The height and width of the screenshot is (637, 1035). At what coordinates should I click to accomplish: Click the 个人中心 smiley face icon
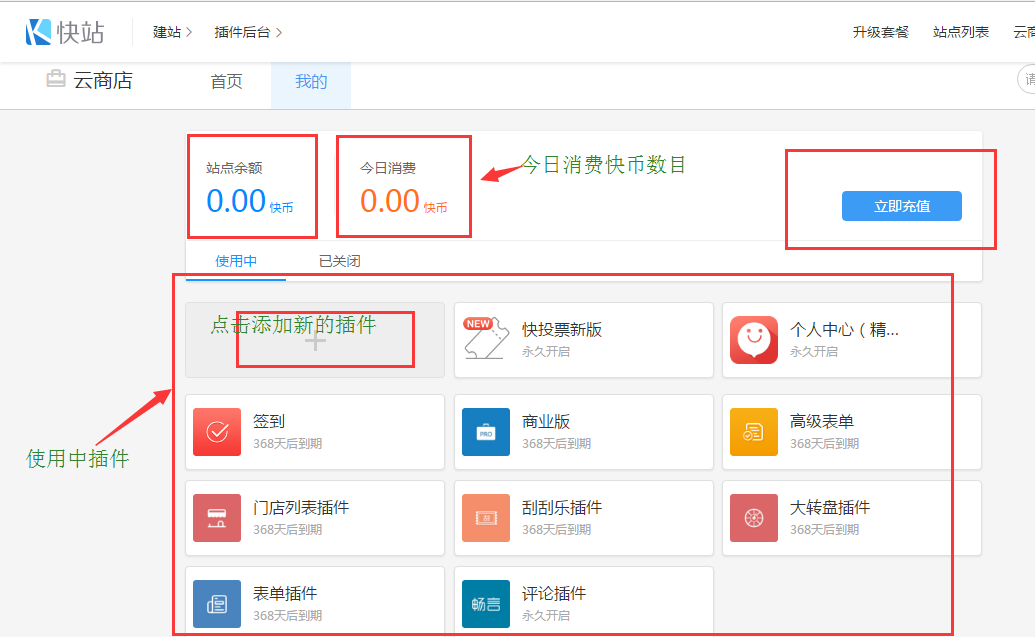tap(753, 340)
